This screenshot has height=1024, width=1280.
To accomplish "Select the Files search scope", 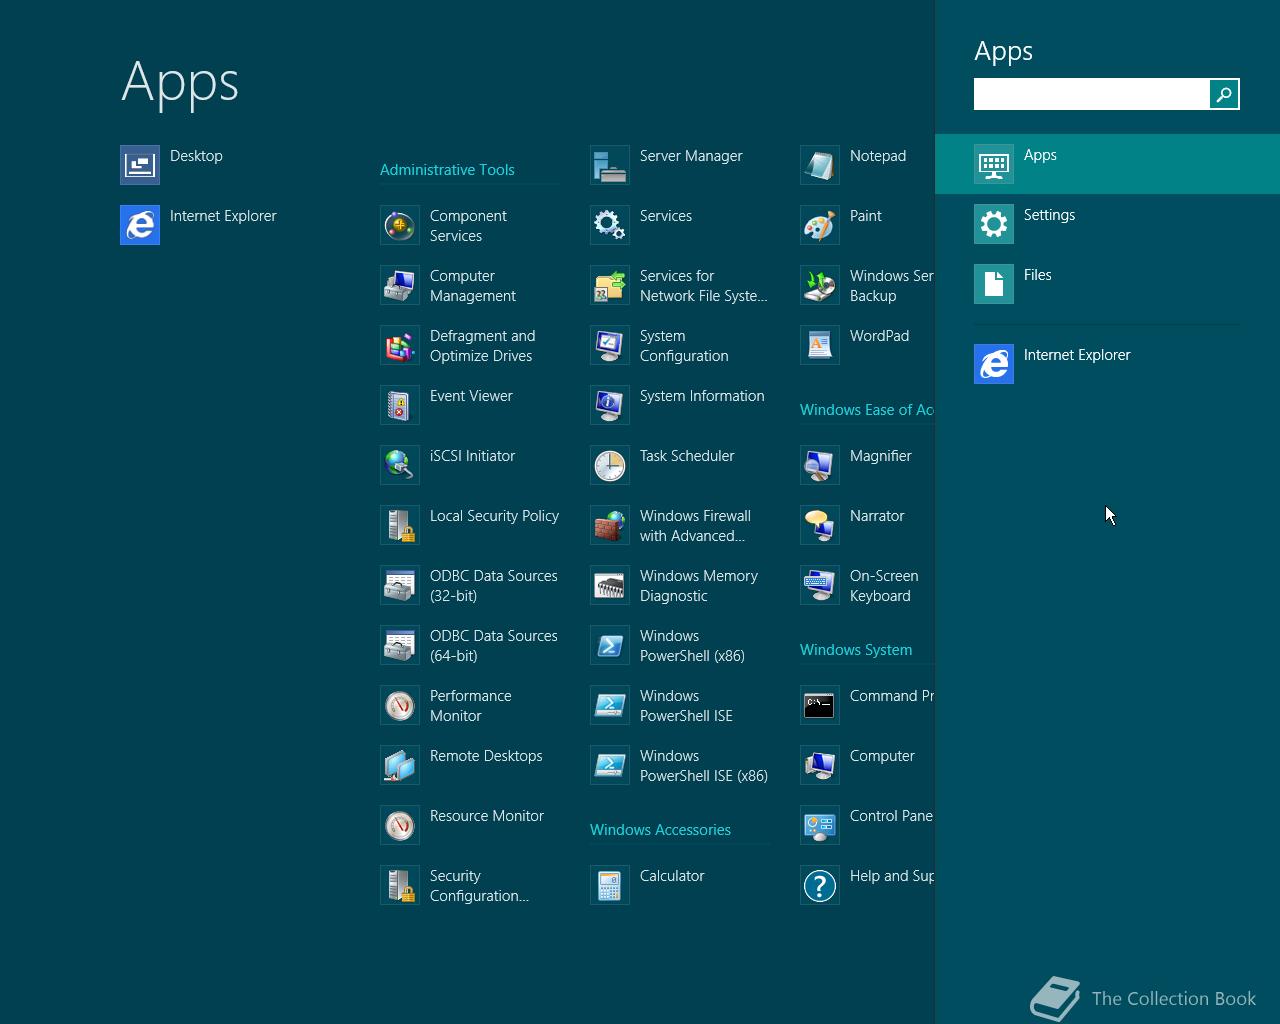I will click(x=1107, y=284).
